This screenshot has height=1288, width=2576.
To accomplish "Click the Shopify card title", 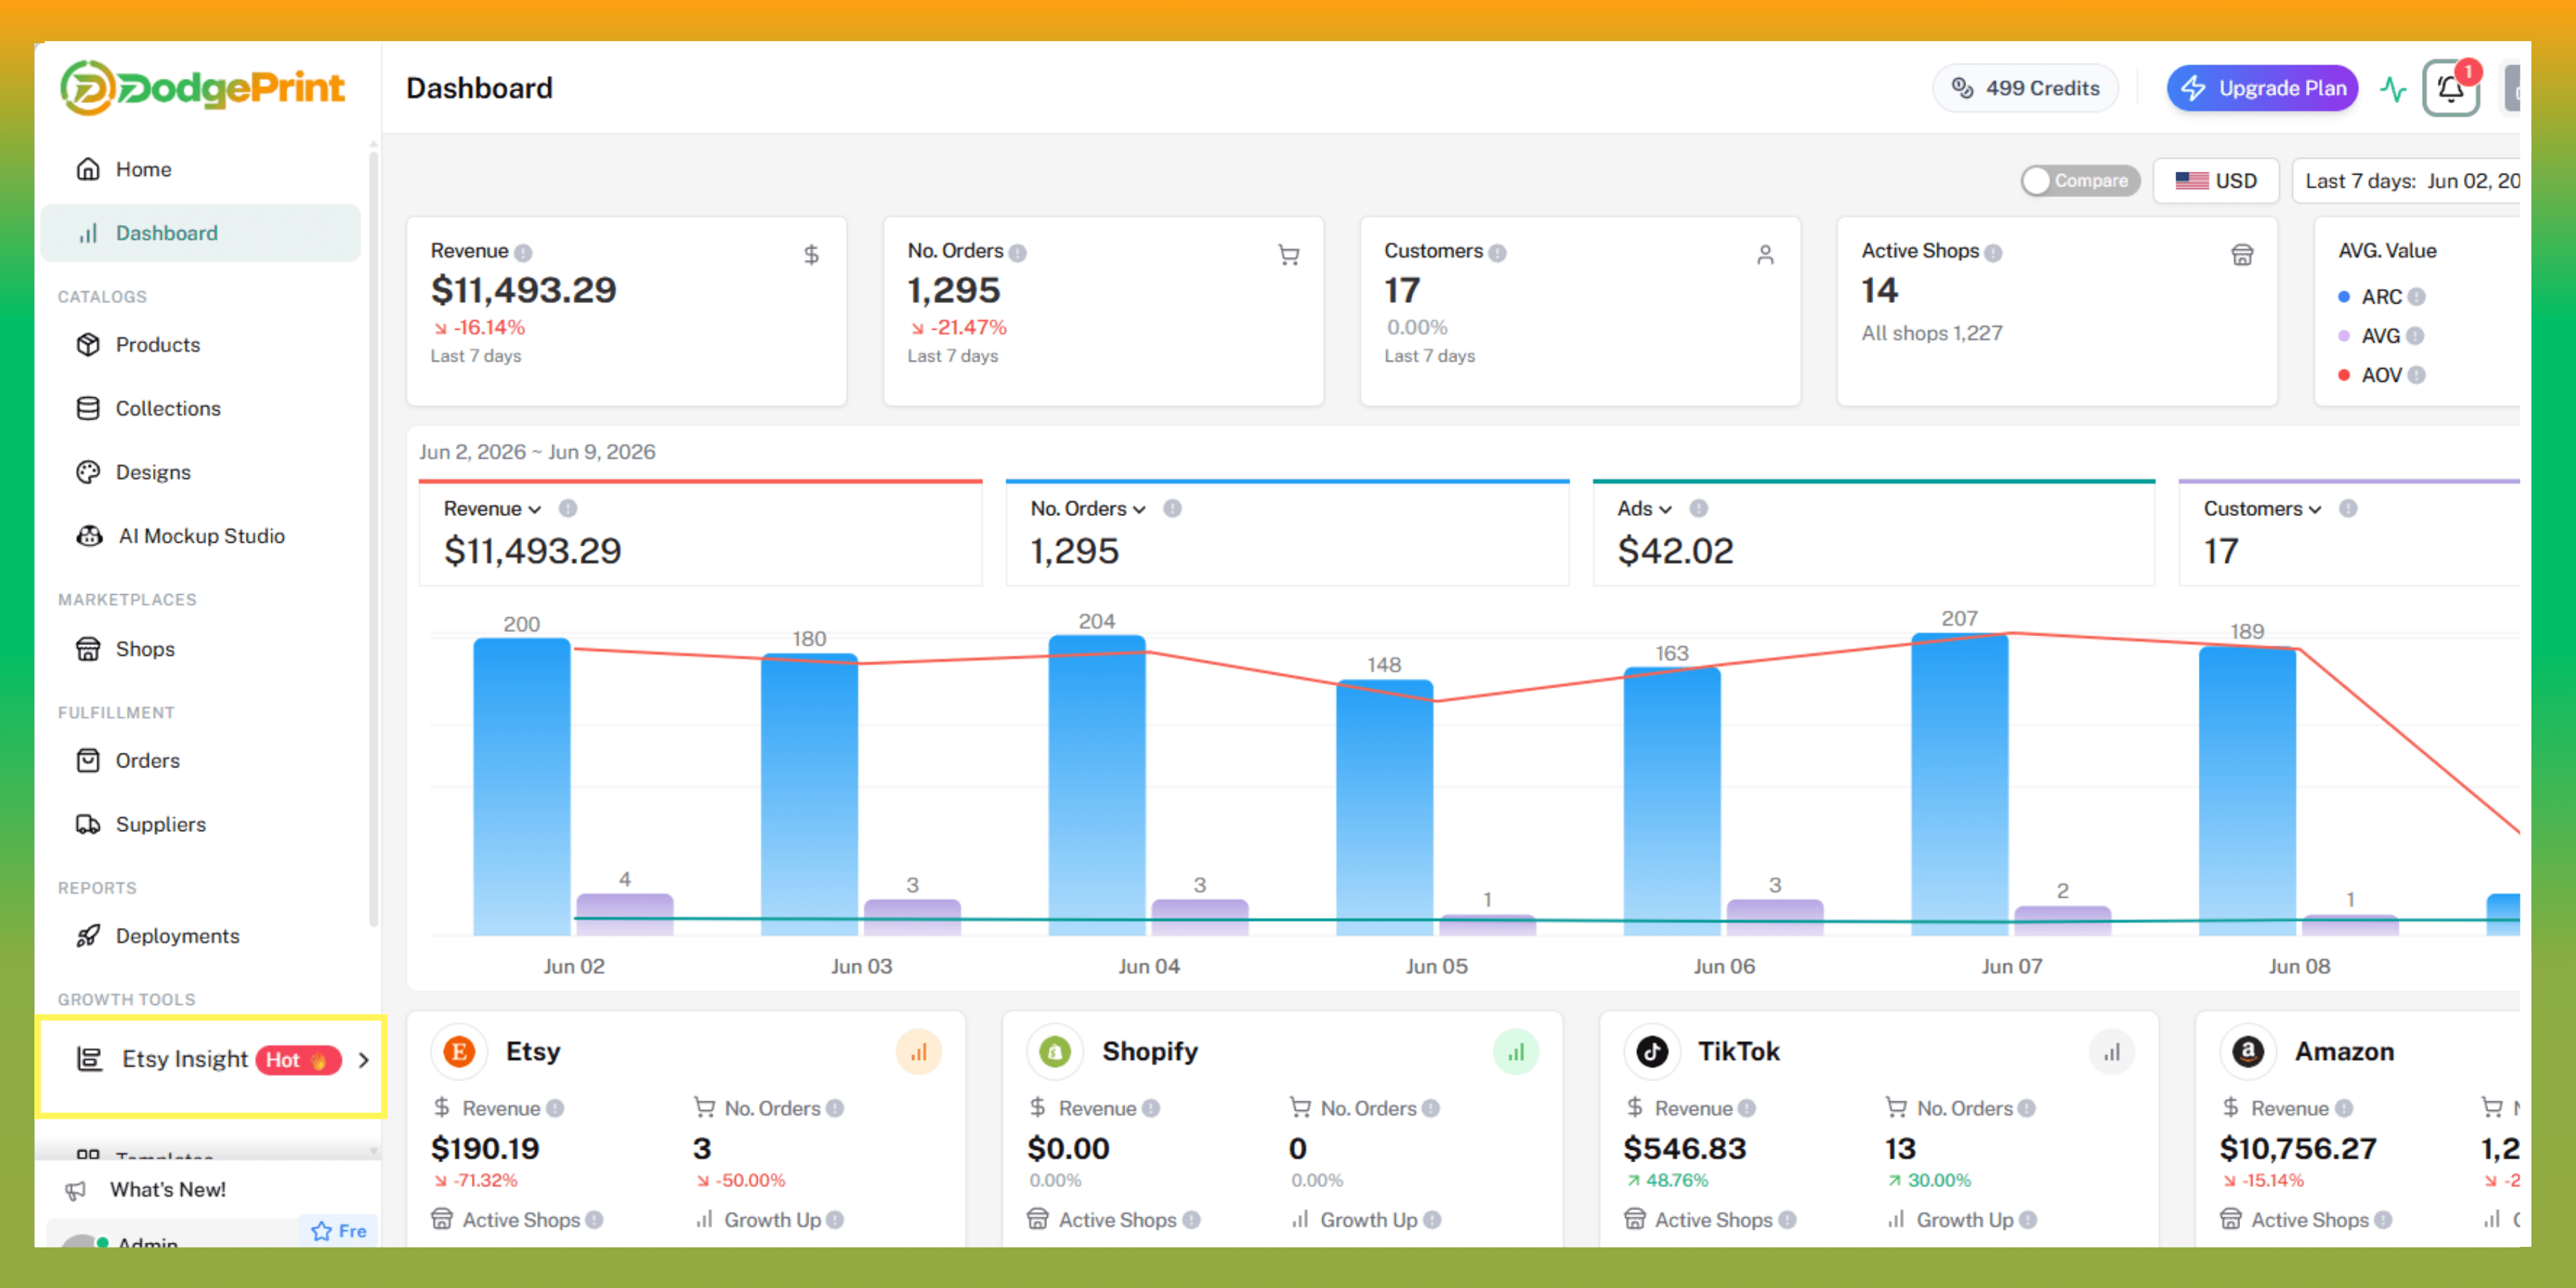I will coord(1150,1052).
